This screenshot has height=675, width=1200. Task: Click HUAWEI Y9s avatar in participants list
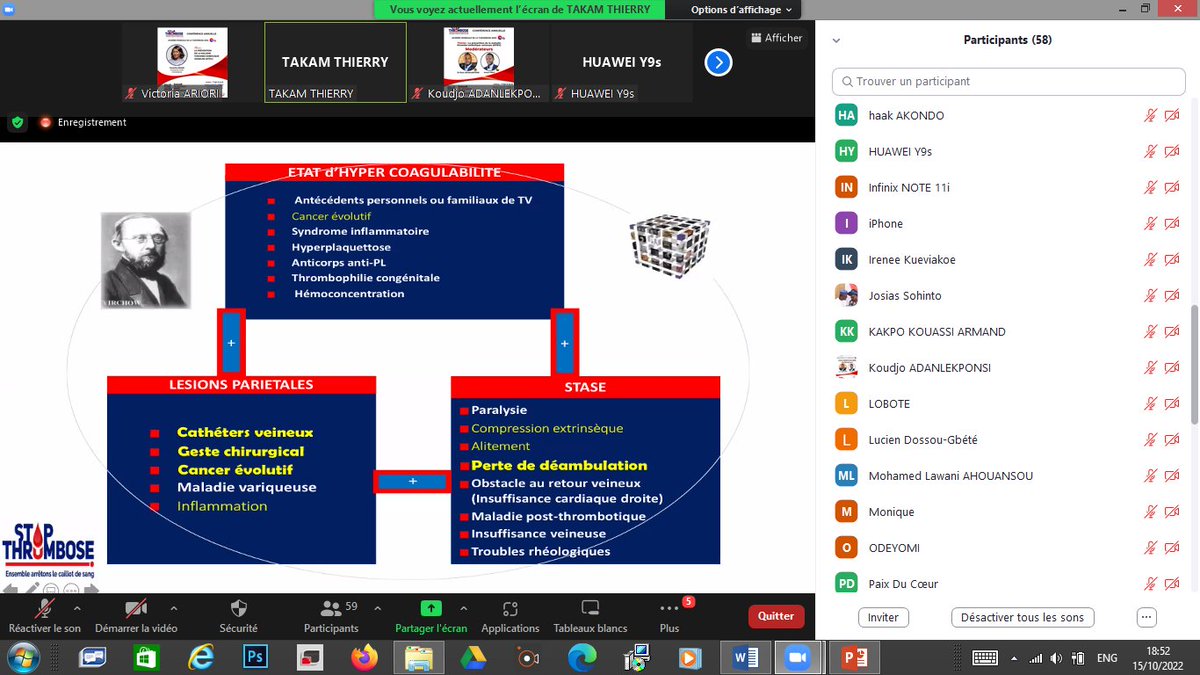847,152
